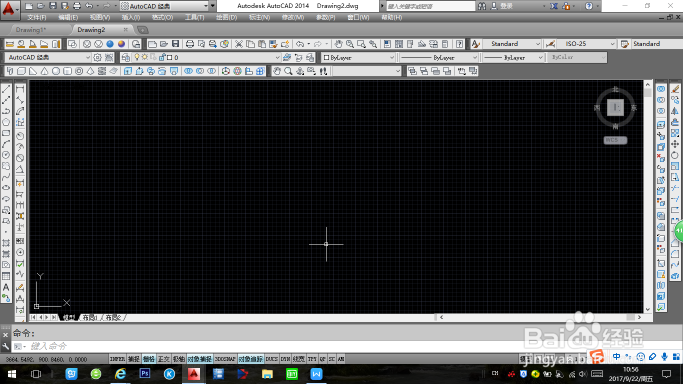Open the WCS dropdown under ViewCube
This screenshot has height=384, width=683.
[615, 140]
